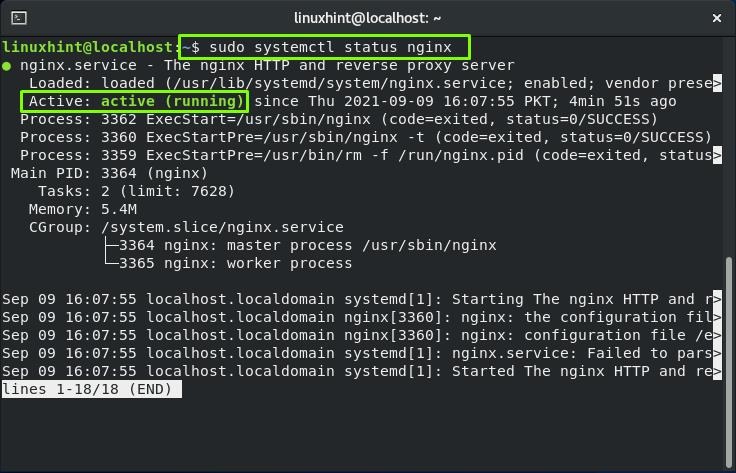
Task: Click the terminal scrollbar thumb
Action: coord(729,360)
